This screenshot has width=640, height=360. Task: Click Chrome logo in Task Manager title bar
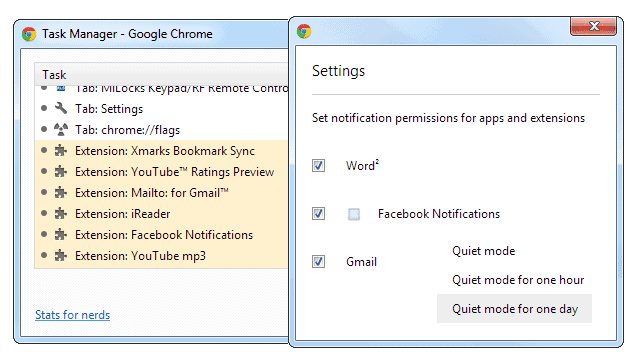[x=29, y=34]
